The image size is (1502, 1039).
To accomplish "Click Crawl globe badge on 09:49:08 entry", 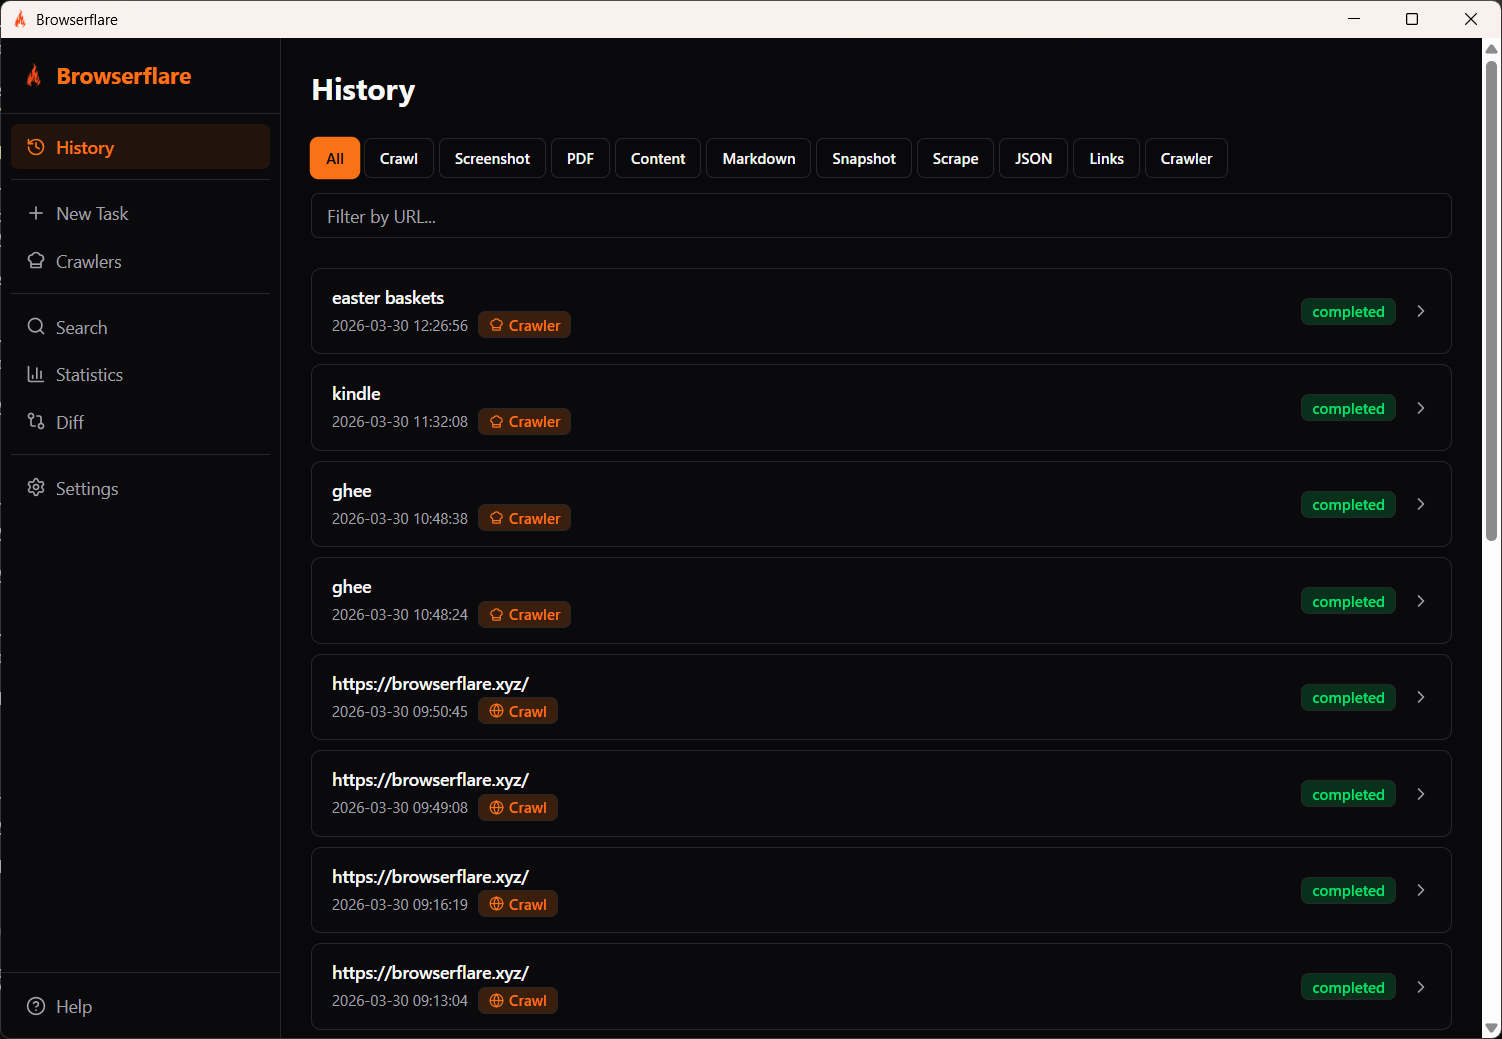I will click(518, 807).
